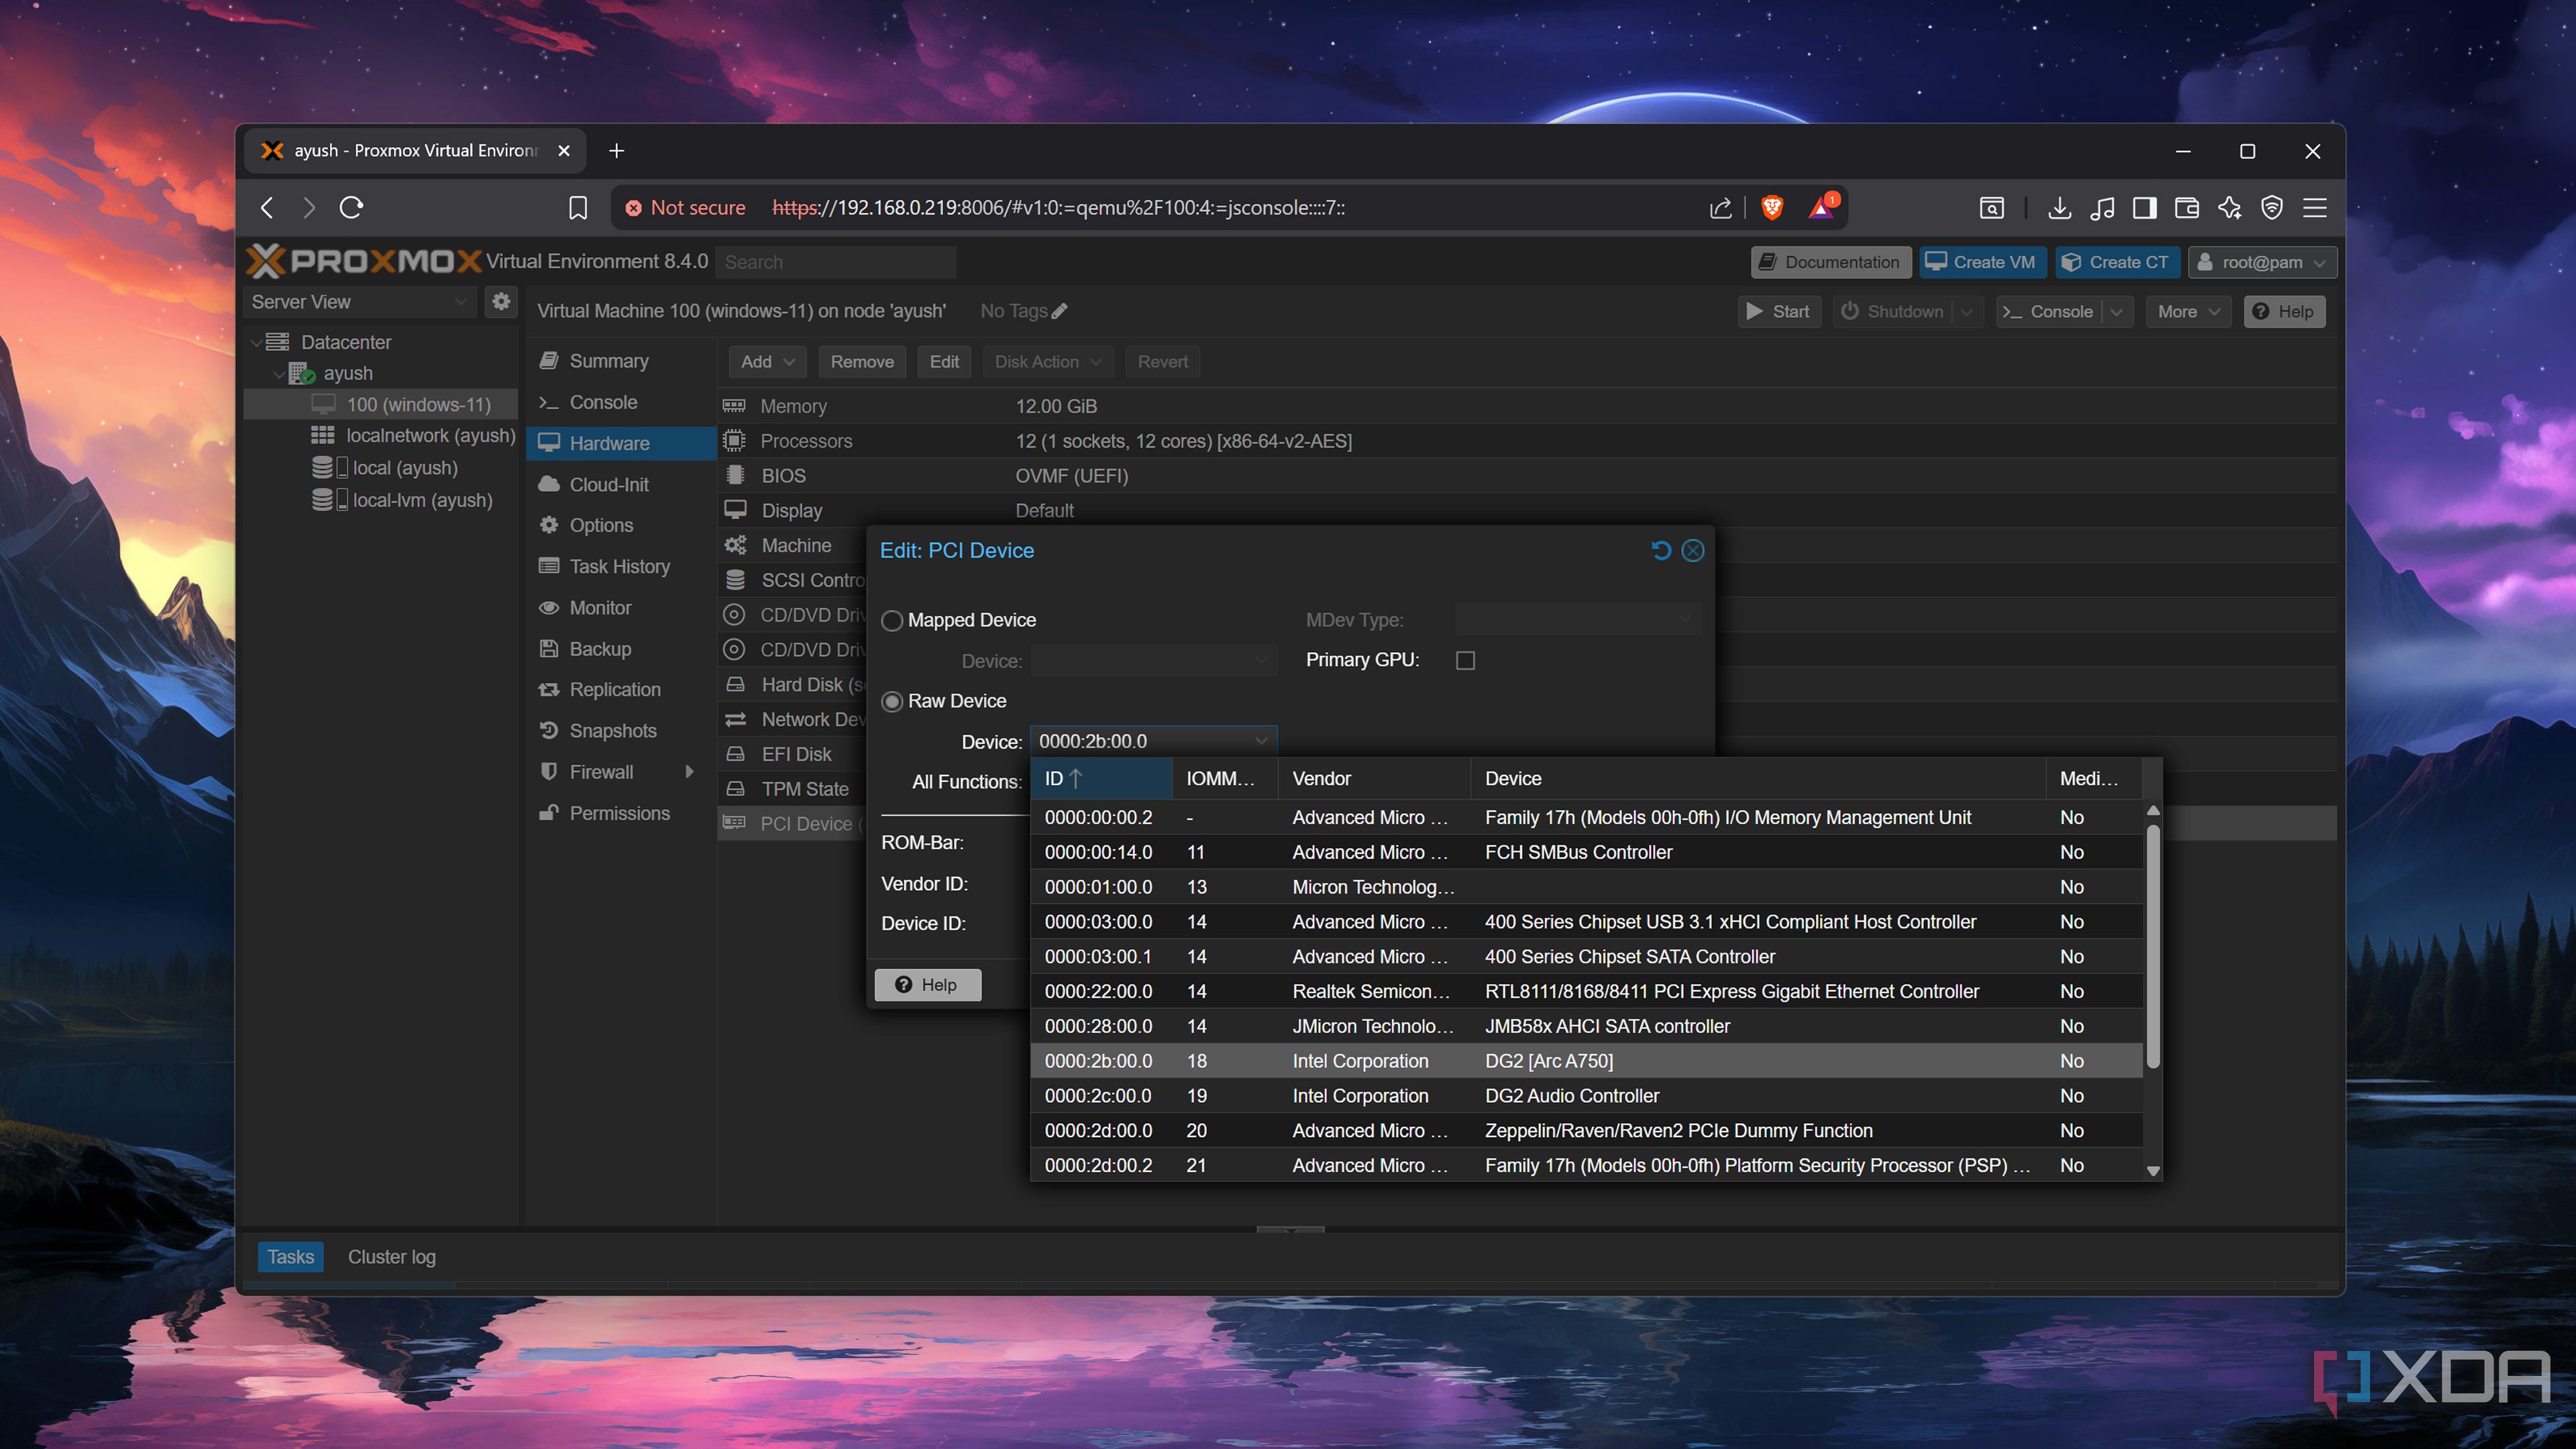
Task: Select the Mapped Device radio button
Action: 892,621
